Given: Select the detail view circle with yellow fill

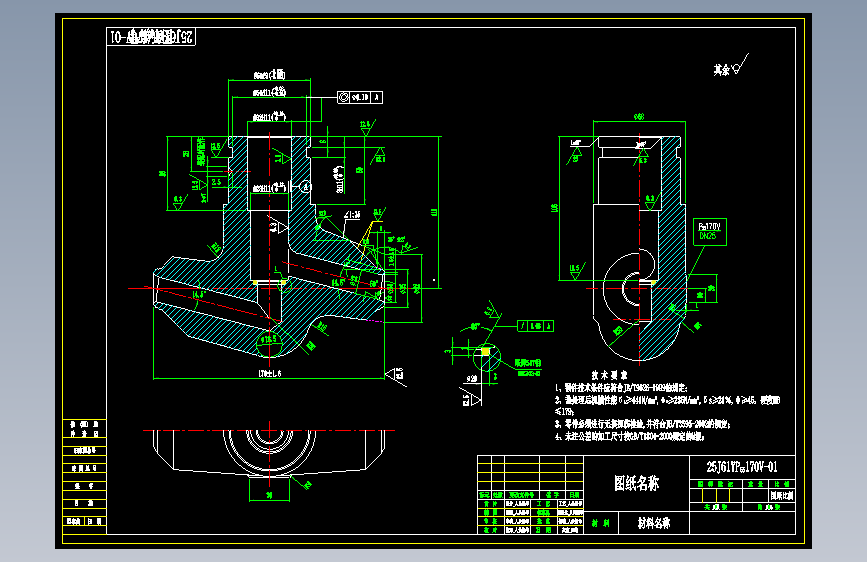Looking at the screenshot, I should click(487, 357).
